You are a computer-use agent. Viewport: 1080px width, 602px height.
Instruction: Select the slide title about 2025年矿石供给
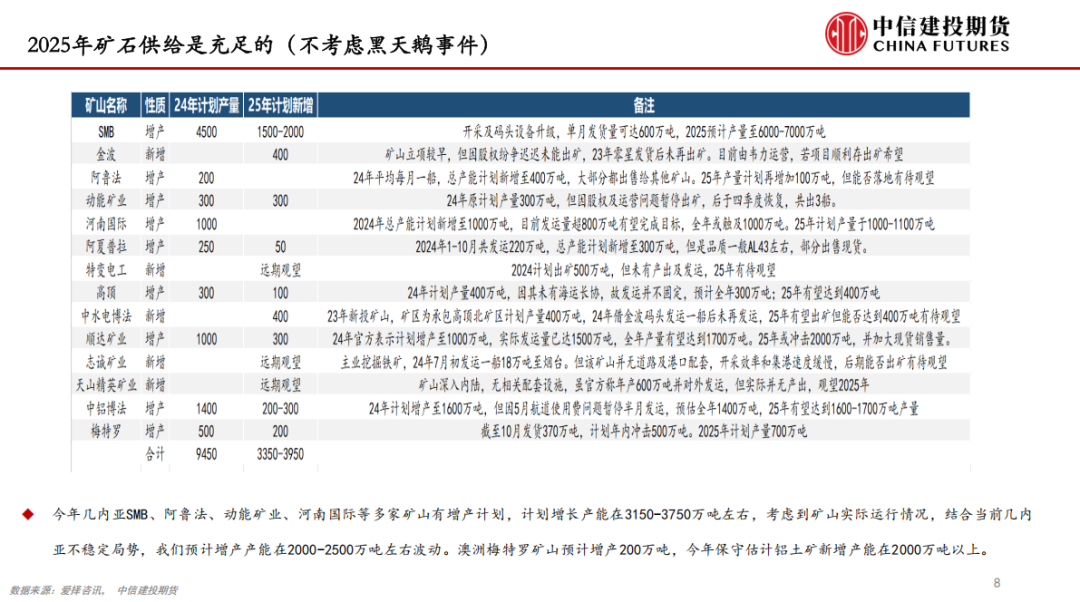[x=258, y=45]
